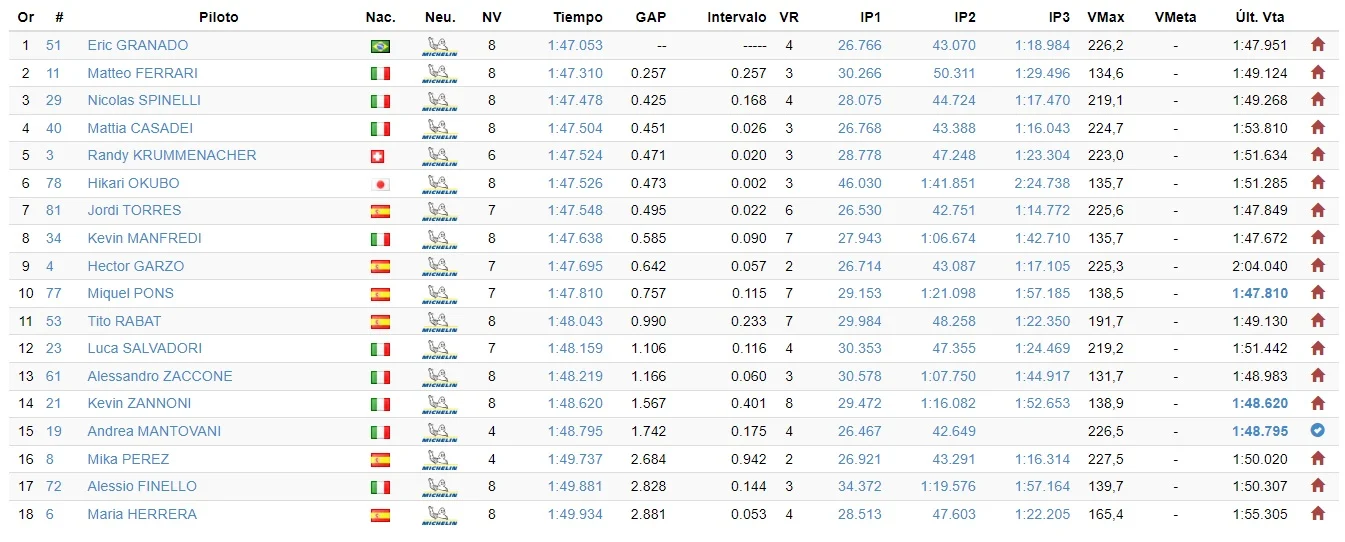
Task: Click lap time 1:49.934 for HERRERA
Action: click(x=575, y=514)
